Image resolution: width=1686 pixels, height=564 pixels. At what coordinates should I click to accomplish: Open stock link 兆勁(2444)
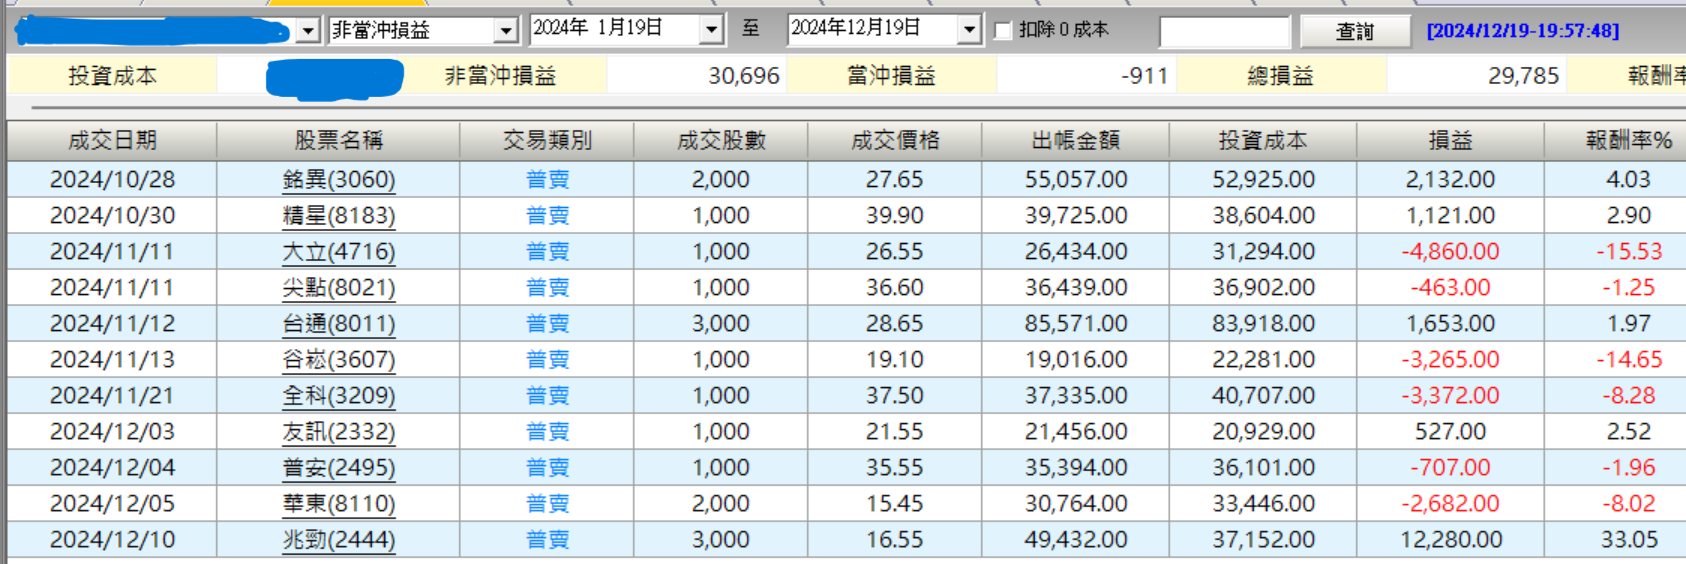coord(339,539)
